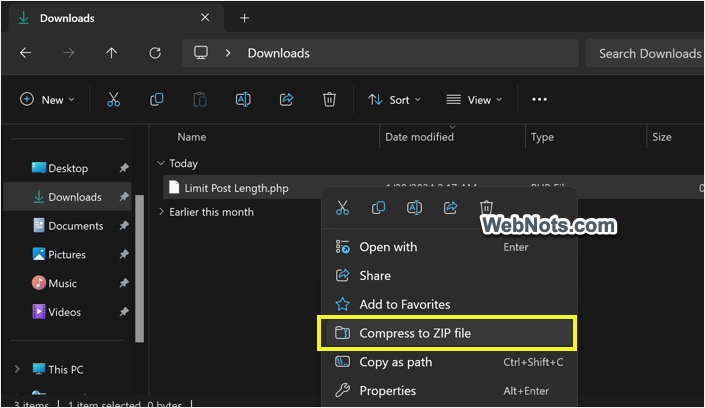Click the pin icon next to Videos
This screenshot has width=705, height=408.
tap(124, 312)
